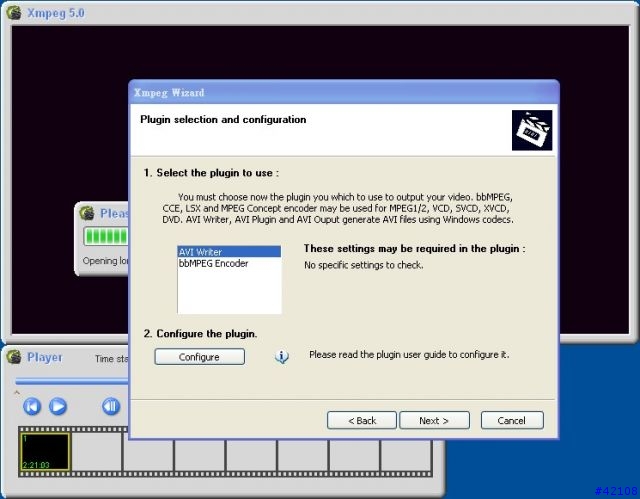Jump to start with previous button in Player

coord(32,406)
